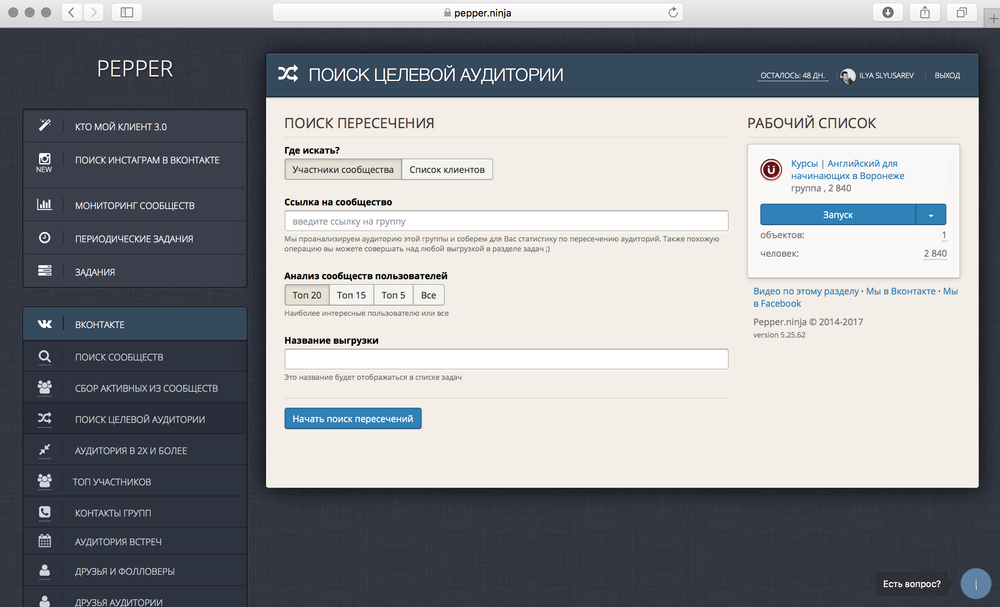Open the Мы в Вконтакте link
Screen dimensions: 1000x607
(x=901, y=291)
